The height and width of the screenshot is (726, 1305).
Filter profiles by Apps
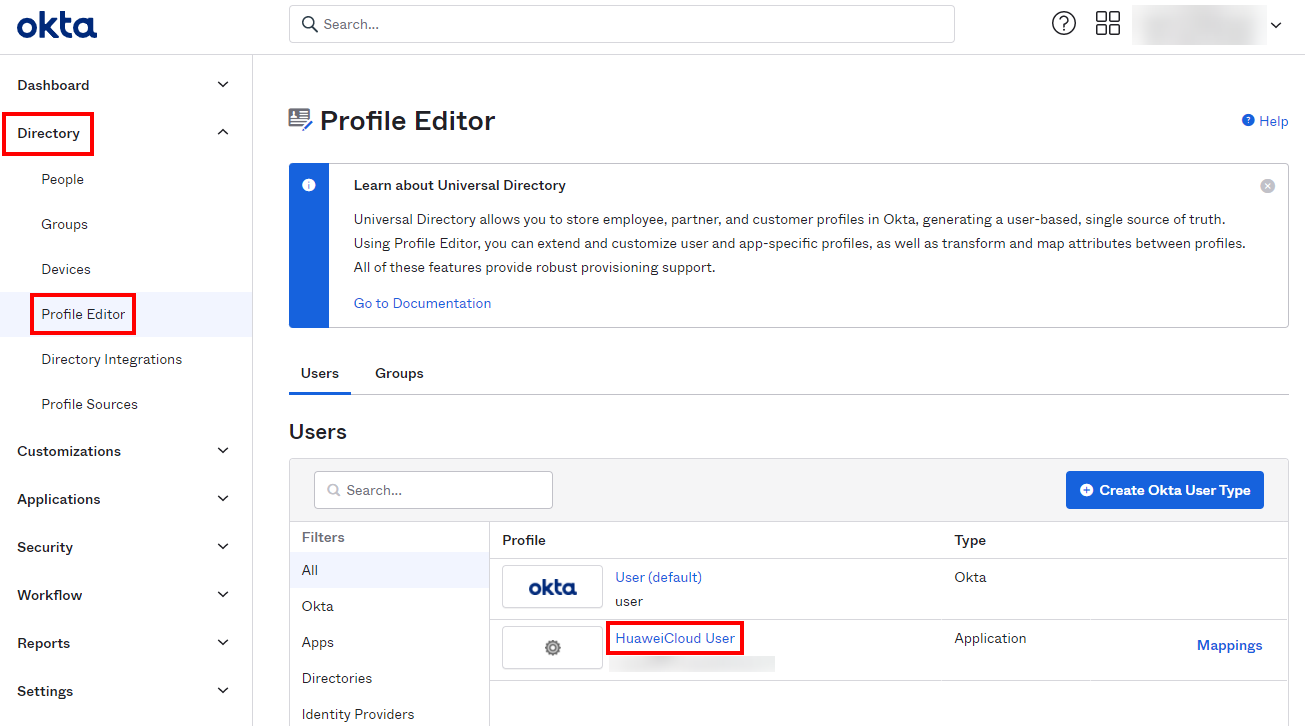click(318, 642)
